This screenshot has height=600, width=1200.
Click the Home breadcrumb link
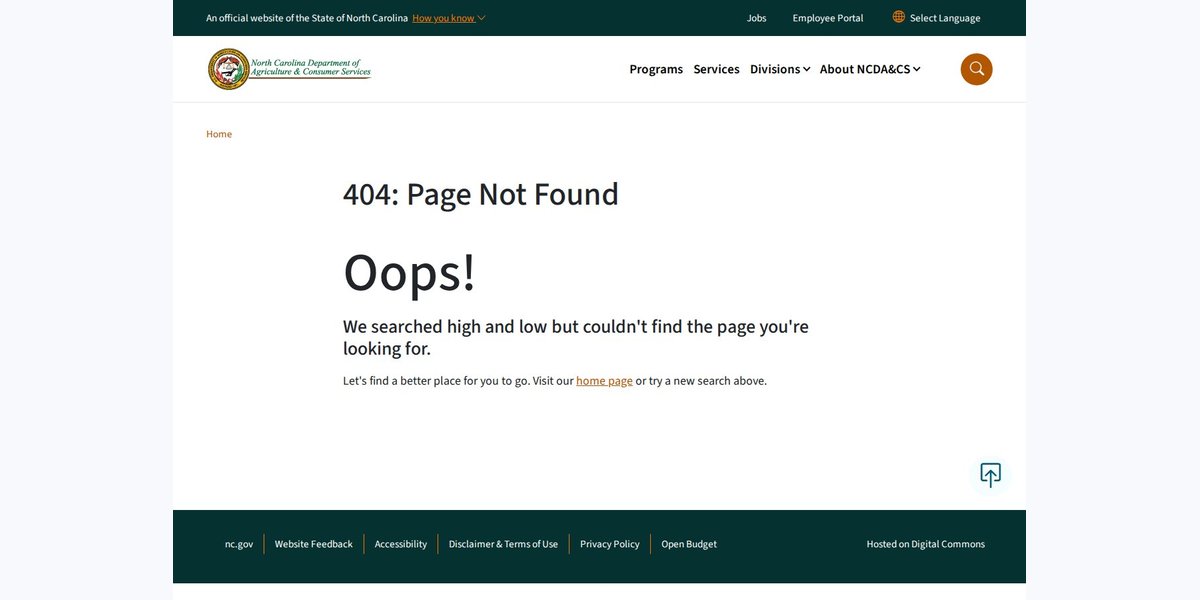[219, 134]
